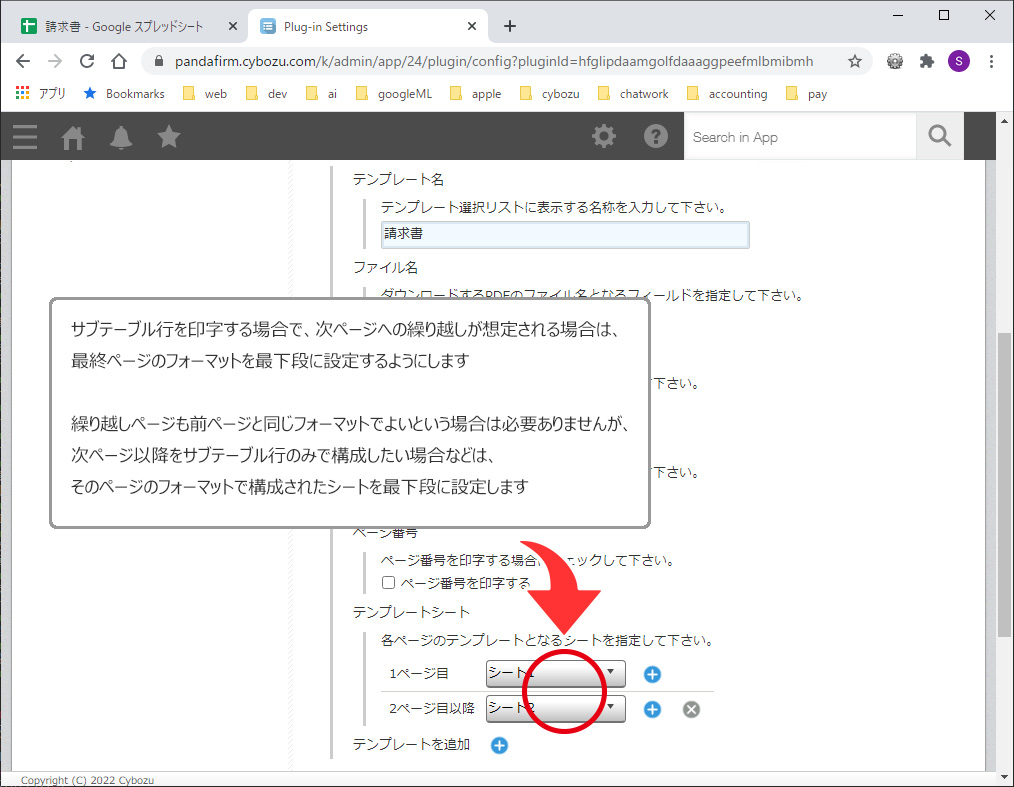
Task: Remove the 2ページ目以降 sheet row
Action: pos(691,709)
